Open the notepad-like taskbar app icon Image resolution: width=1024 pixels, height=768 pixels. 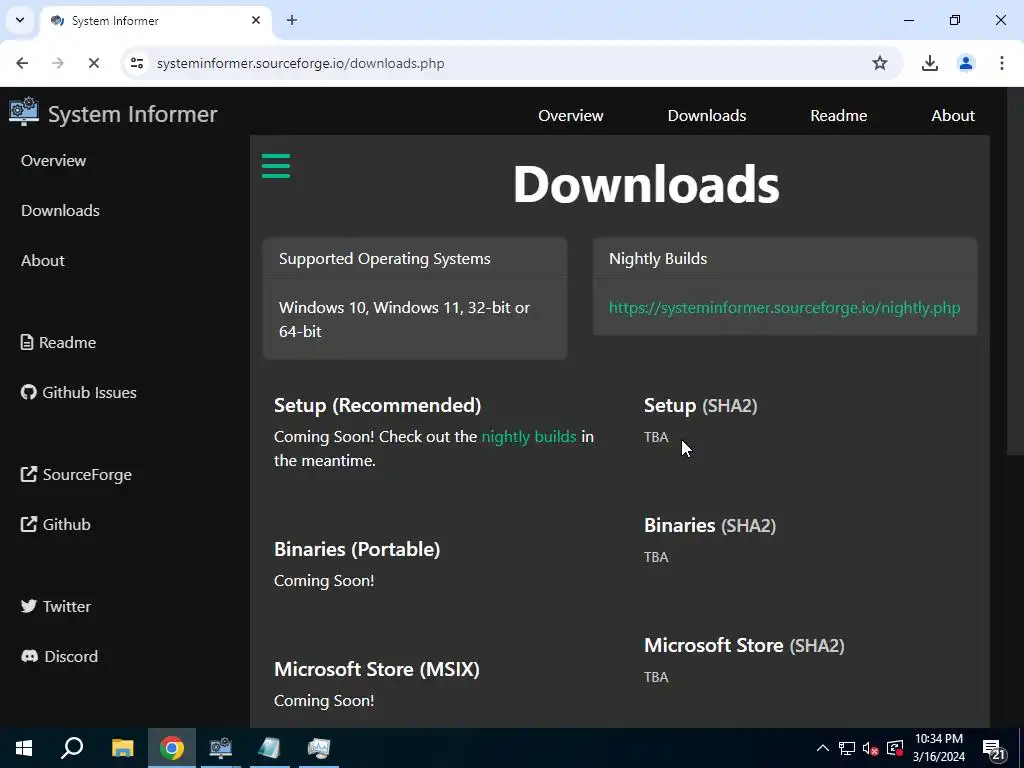(270, 748)
